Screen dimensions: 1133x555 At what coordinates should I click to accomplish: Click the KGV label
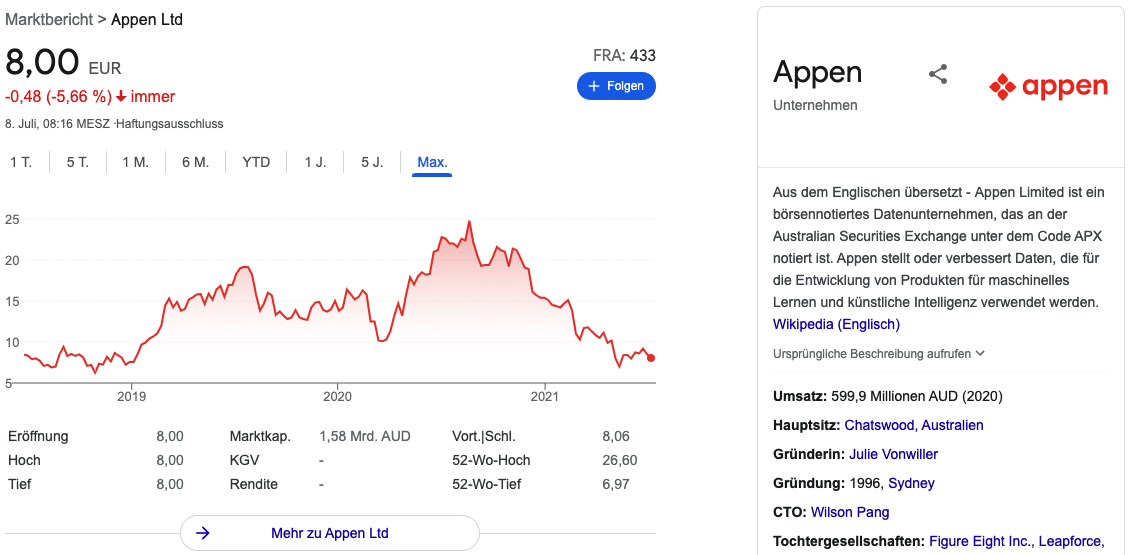pyautogui.click(x=244, y=460)
